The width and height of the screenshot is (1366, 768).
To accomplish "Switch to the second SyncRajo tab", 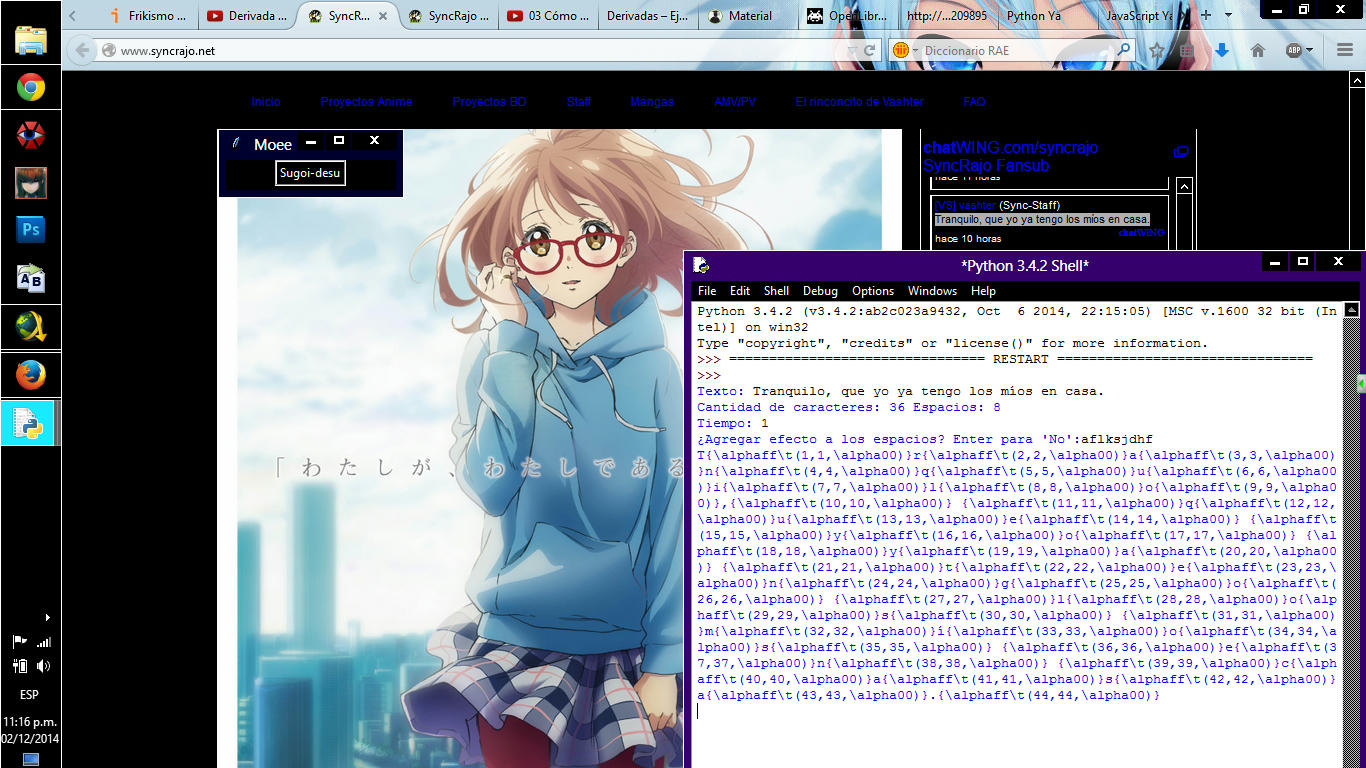I will click(x=447, y=16).
